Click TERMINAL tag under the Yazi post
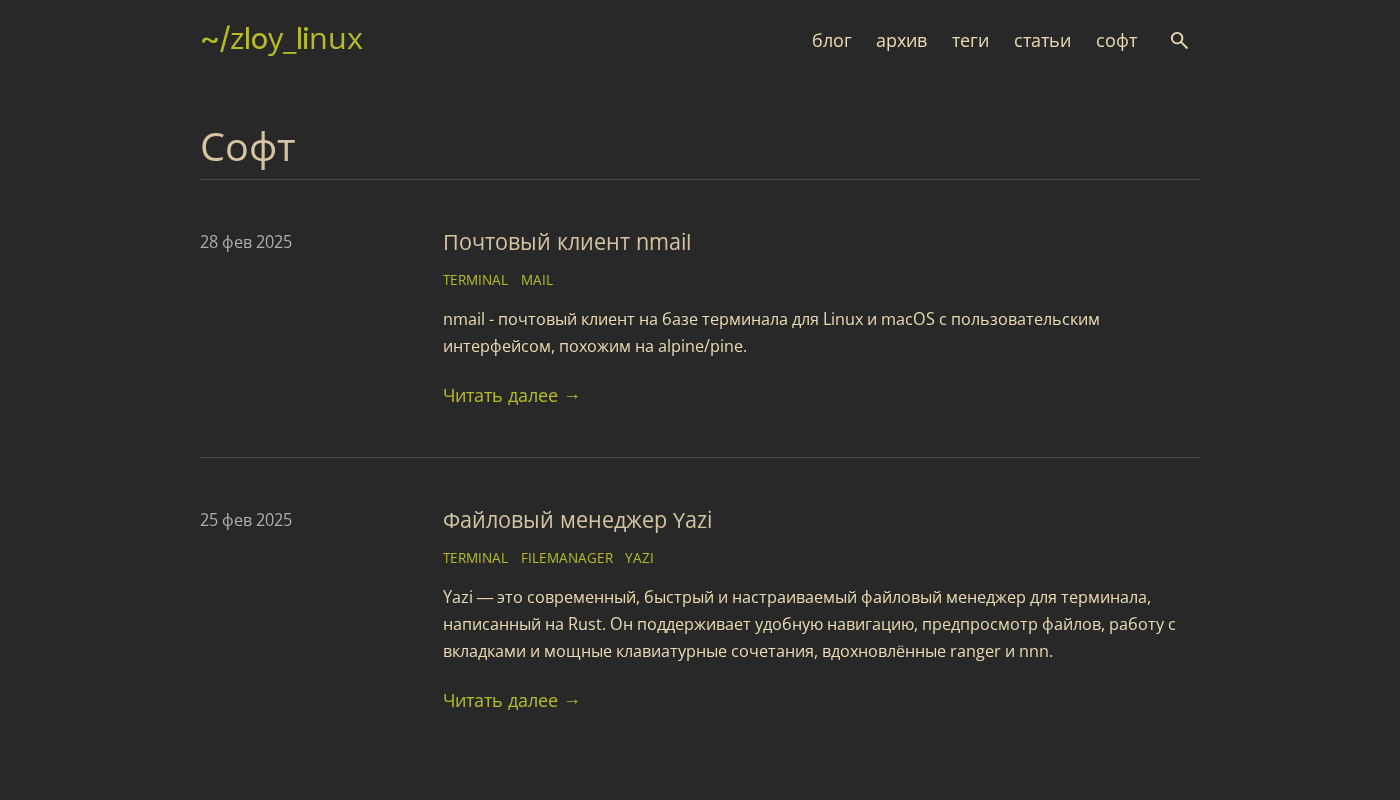 point(475,558)
